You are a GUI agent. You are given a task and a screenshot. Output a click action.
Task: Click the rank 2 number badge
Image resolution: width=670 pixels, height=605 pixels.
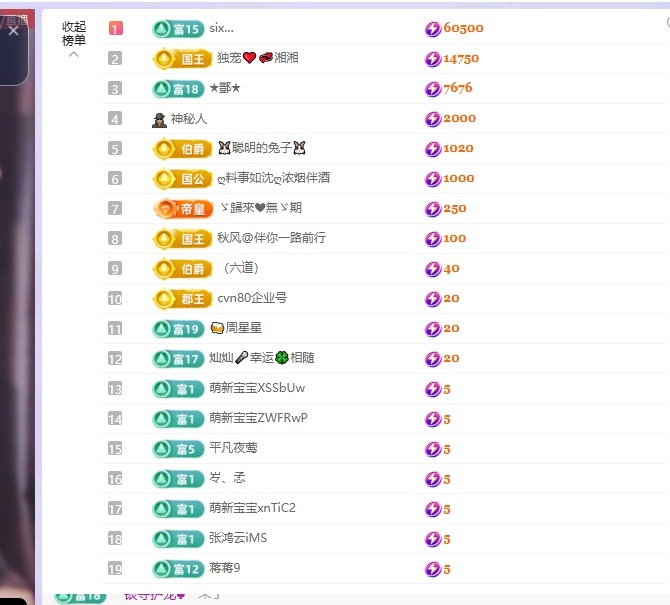(115, 59)
